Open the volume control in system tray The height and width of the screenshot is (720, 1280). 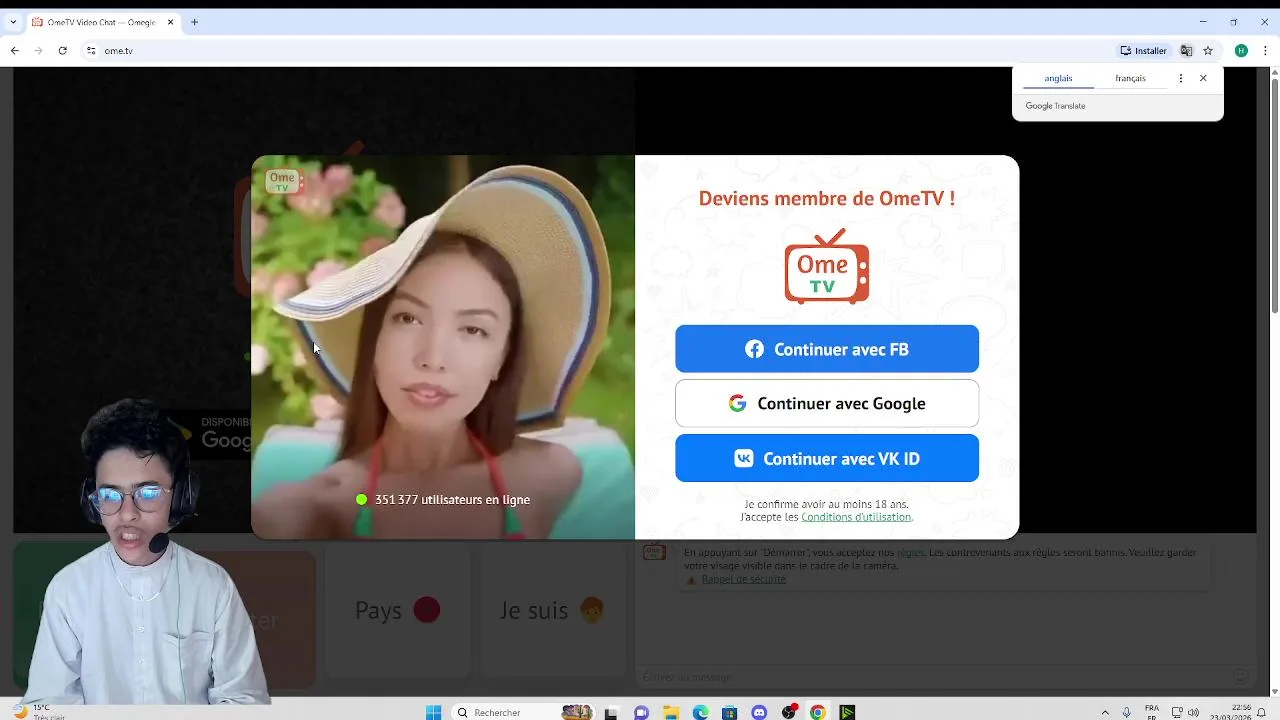point(1193,713)
